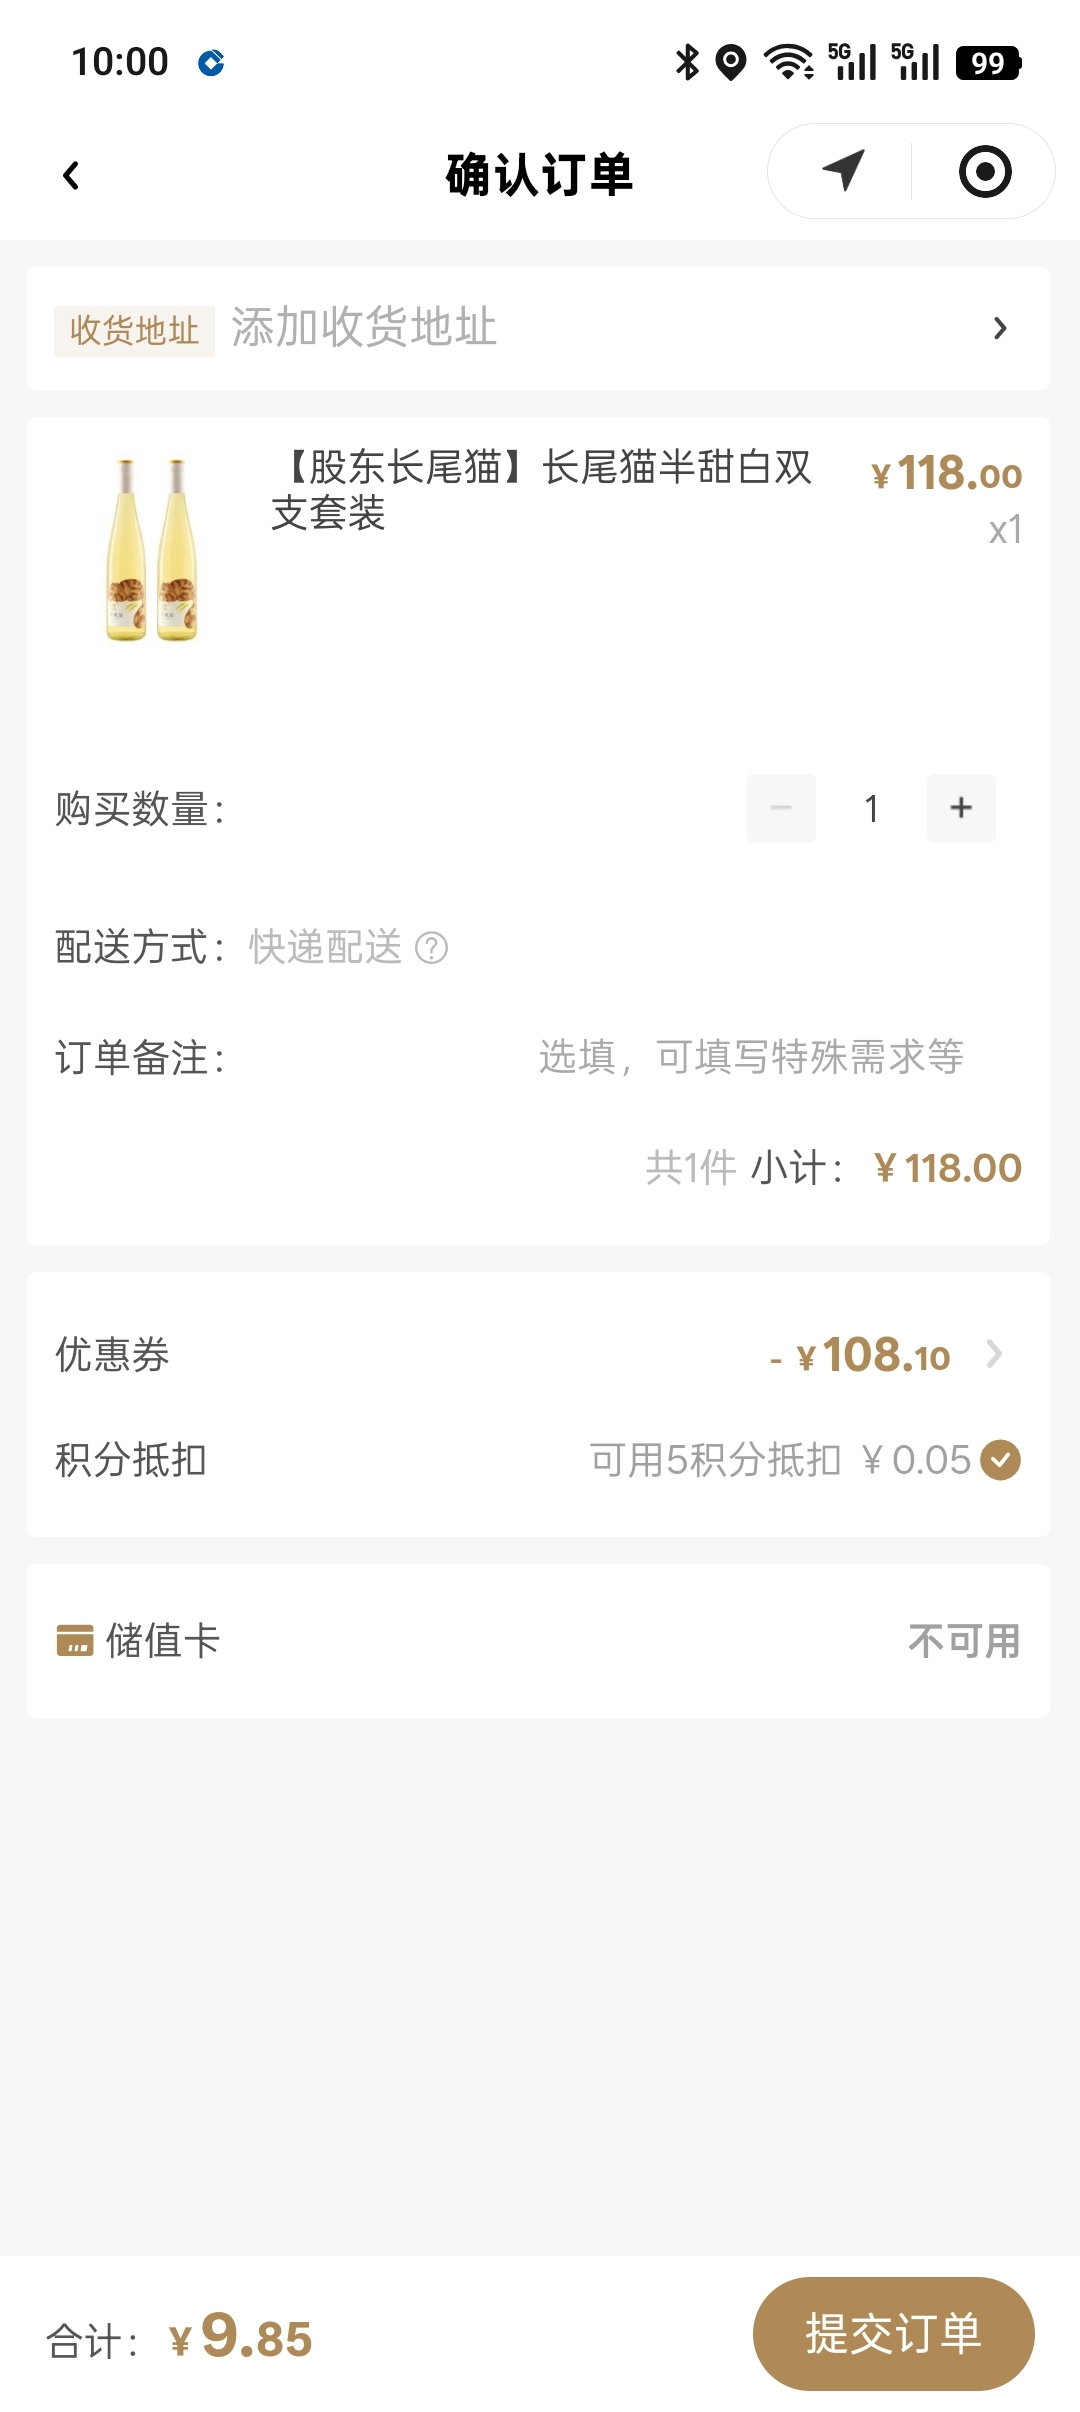Uncheck the points deduction checkmark
The image size is (1080, 2412).
pyautogui.click(x=1000, y=1460)
